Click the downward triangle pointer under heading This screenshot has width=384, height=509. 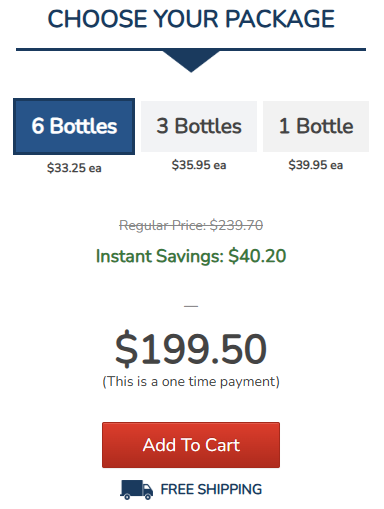point(191,61)
